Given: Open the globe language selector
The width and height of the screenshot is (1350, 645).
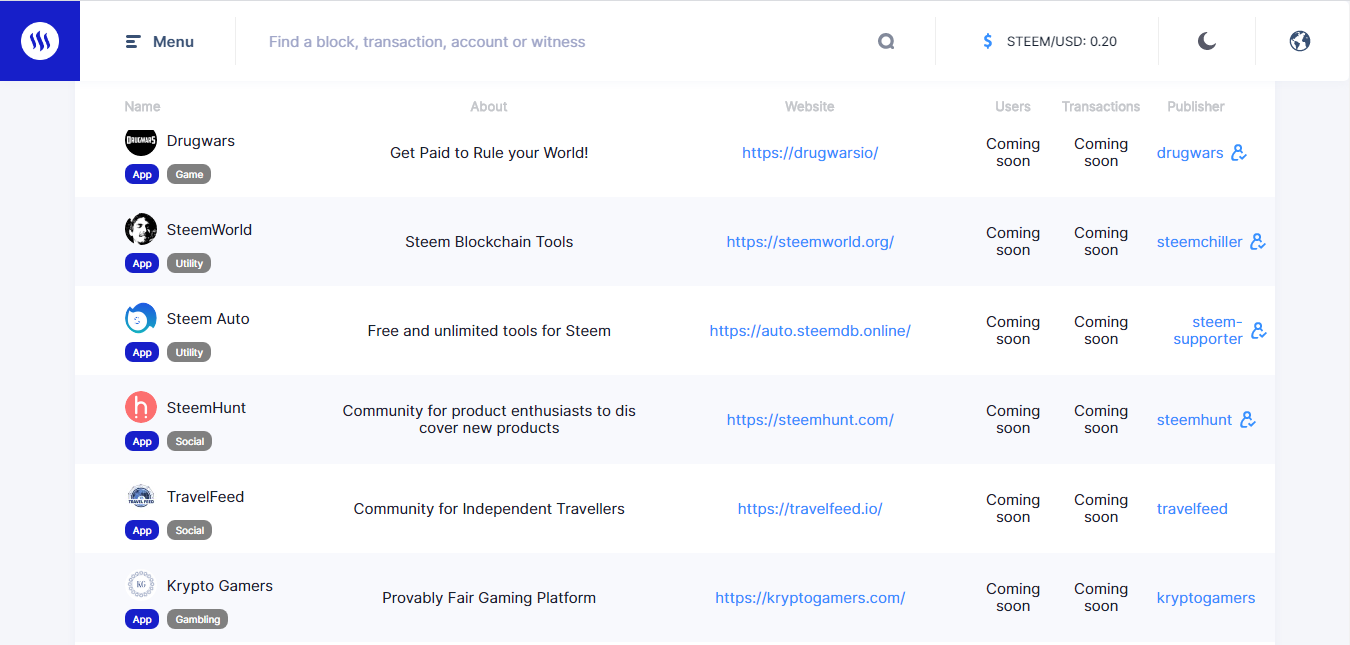Looking at the screenshot, I should [1300, 41].
